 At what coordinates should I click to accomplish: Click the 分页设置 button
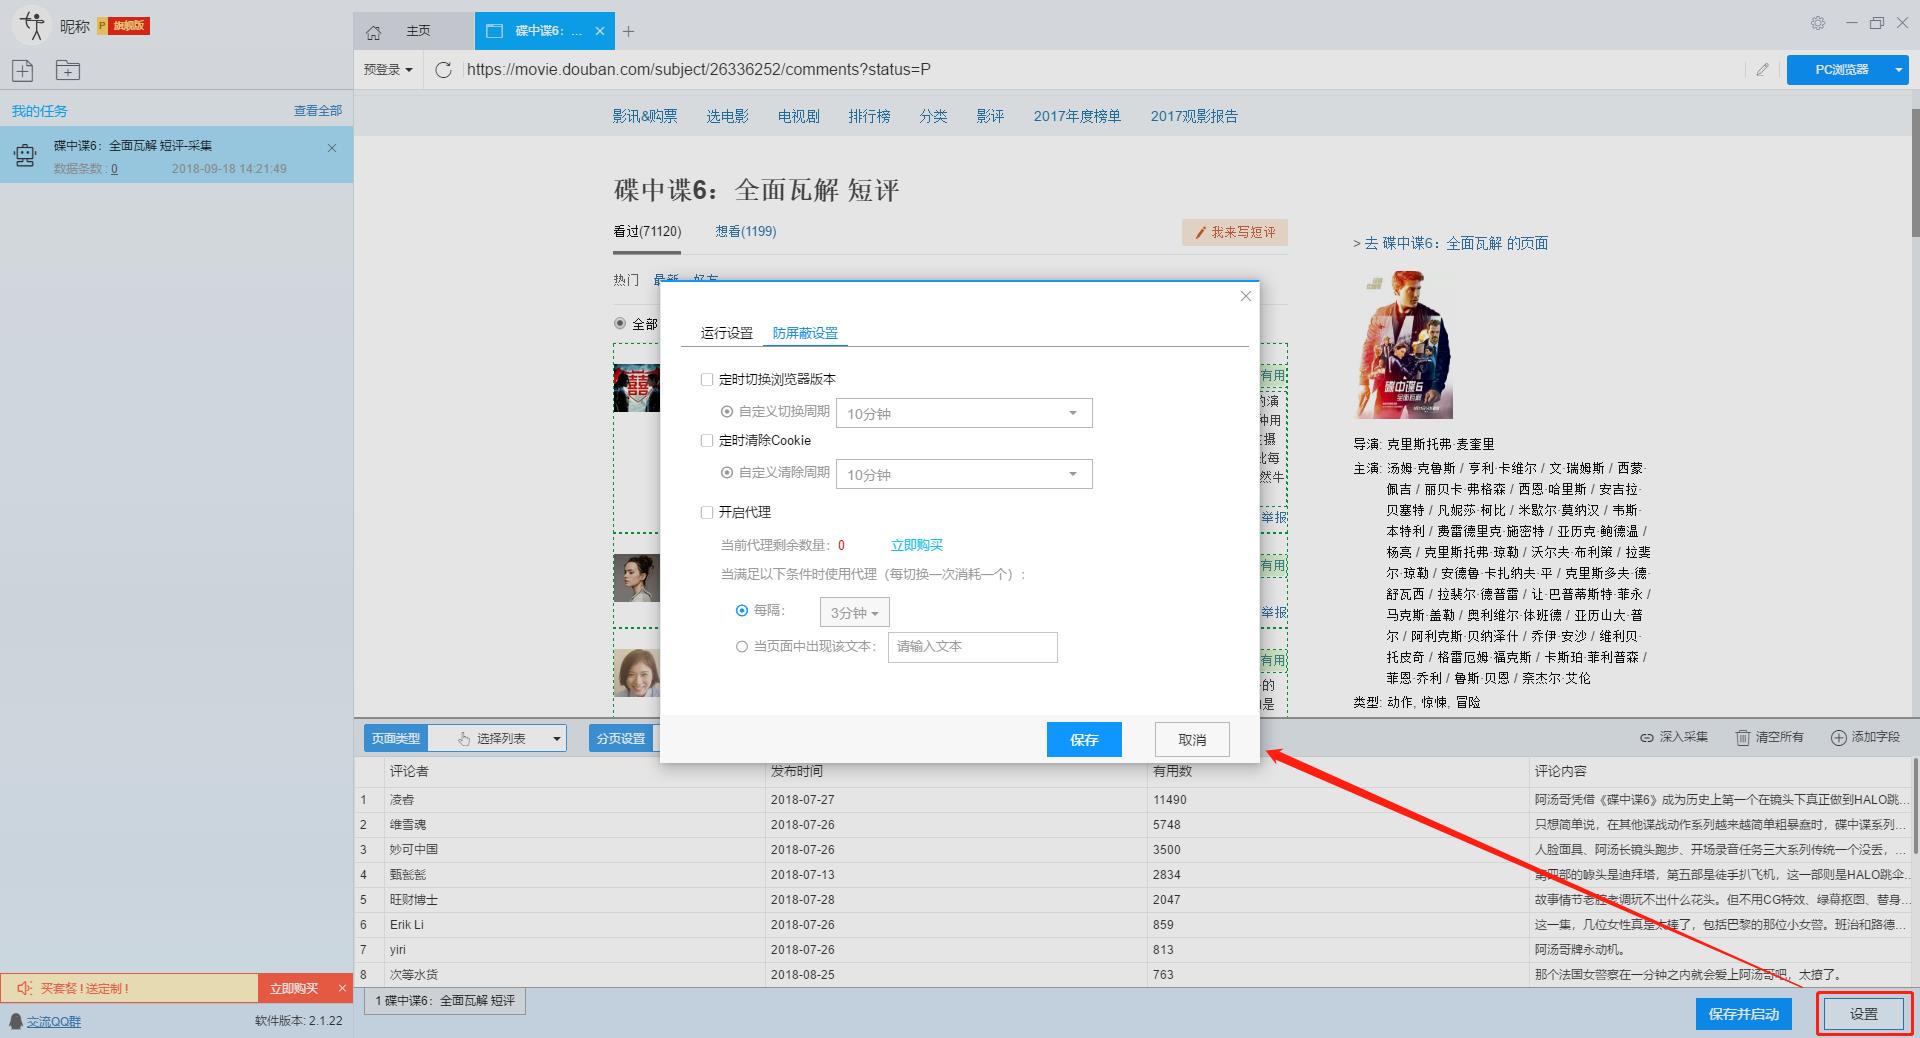point(621,738)
